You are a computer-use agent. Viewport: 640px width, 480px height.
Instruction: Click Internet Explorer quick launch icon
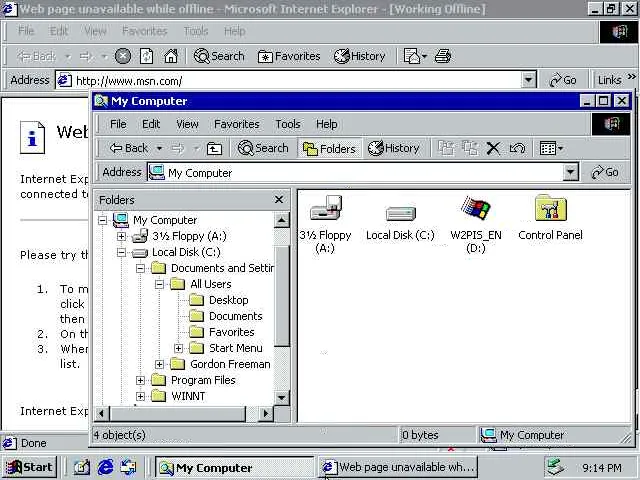(x=105, y=467)
